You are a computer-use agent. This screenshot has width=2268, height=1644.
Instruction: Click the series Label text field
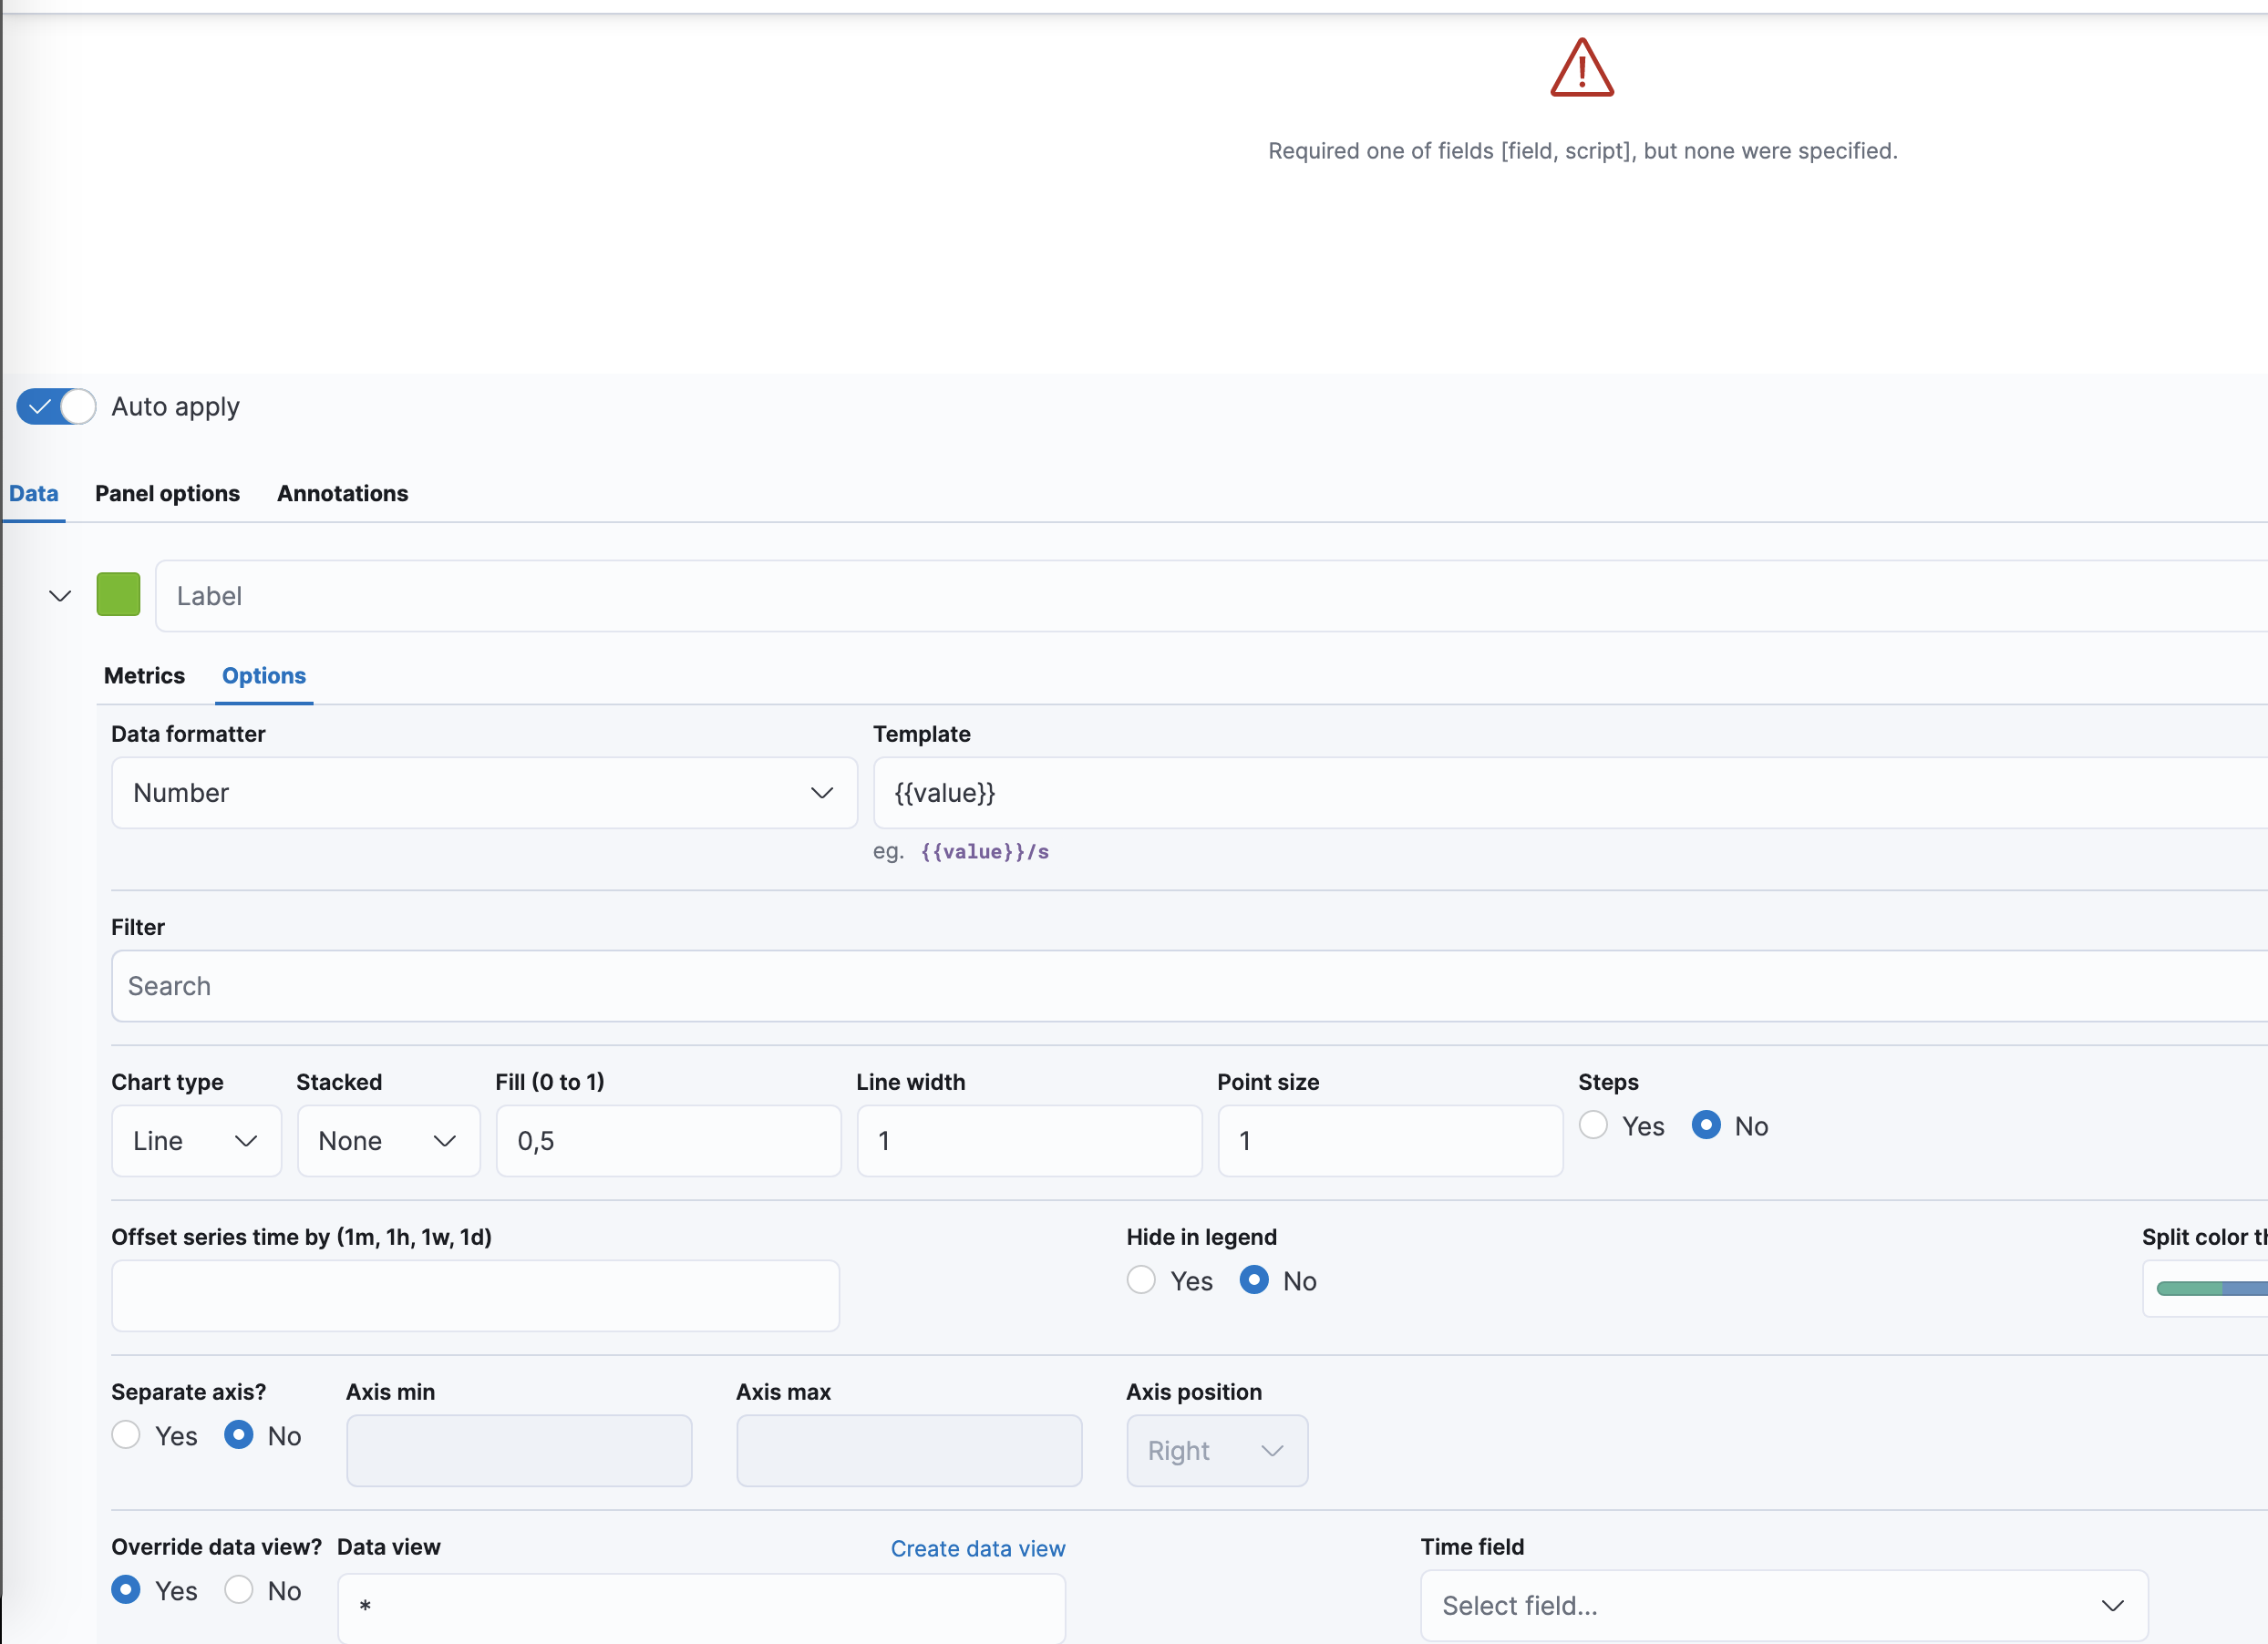click(x=1210, y=596)
